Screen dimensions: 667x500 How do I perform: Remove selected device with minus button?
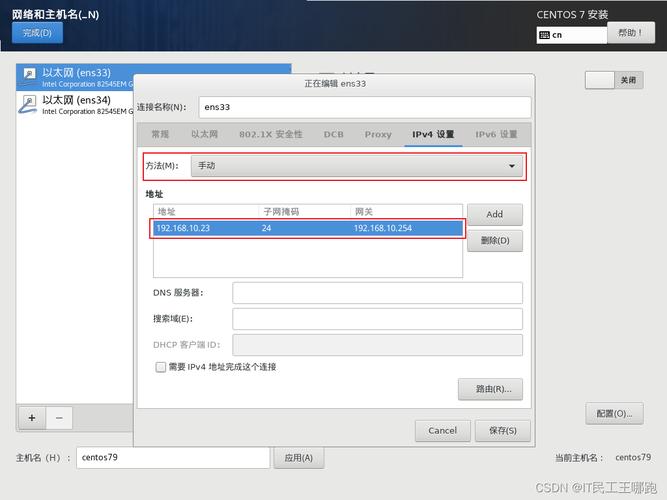[x=59, y=418]
